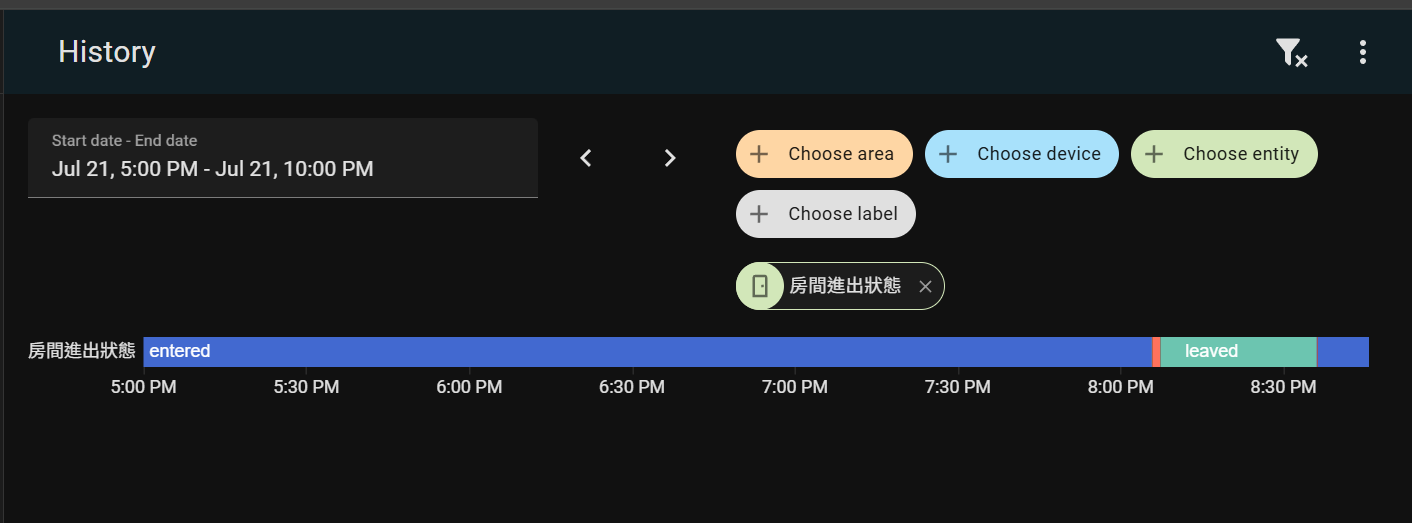This screenshot has height=523, width=1412.
Task: Click the green leaved timeline segment
Action: (x=1238, y=352)
